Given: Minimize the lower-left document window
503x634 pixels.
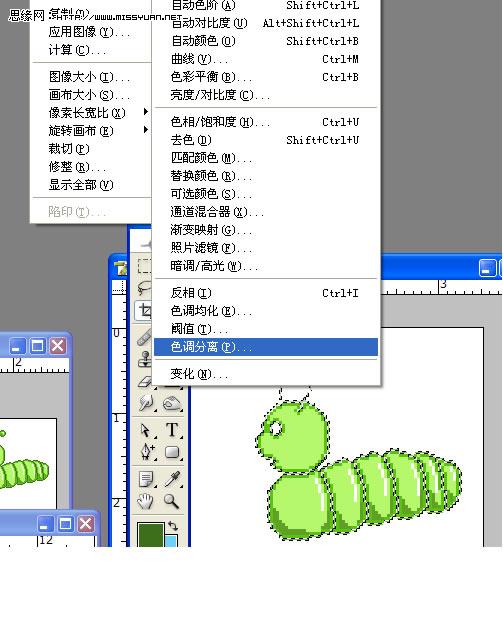Looking at the screenshot, I should (45, 524).
